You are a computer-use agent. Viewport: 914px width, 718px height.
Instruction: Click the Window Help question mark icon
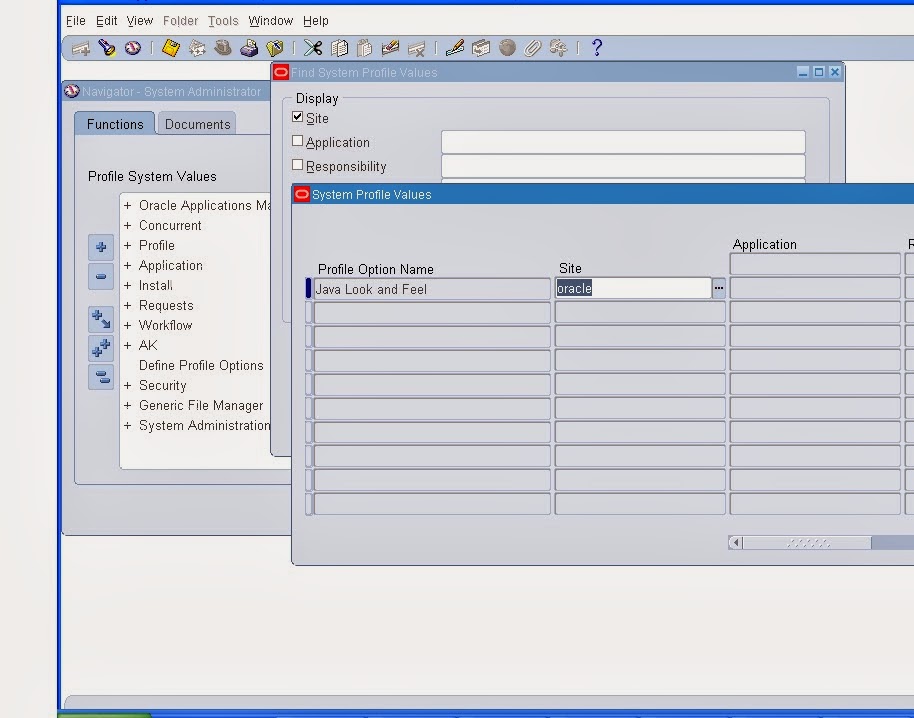point(596,48)
